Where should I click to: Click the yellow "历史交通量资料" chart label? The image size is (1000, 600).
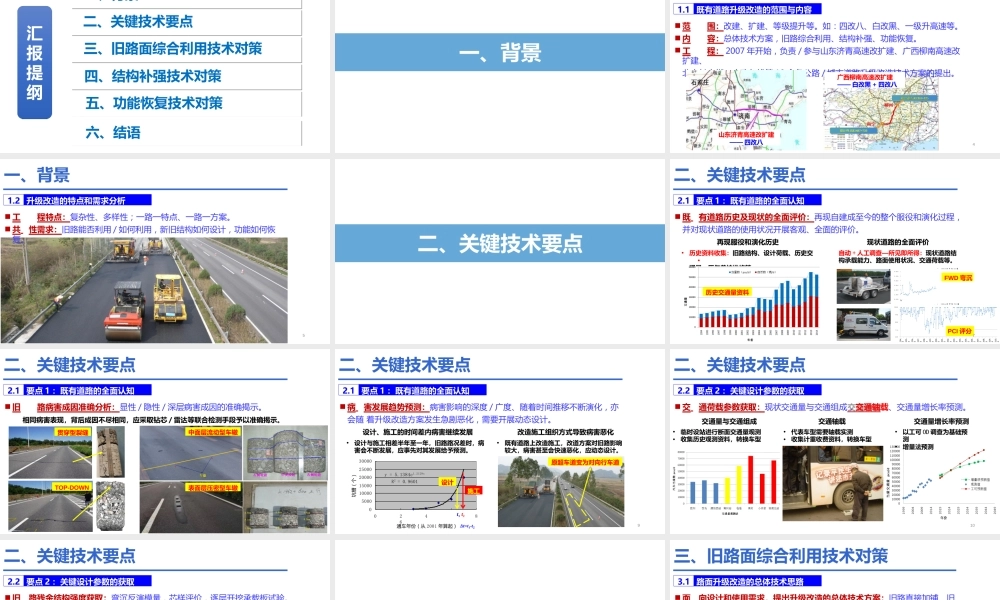pos(727,292)
